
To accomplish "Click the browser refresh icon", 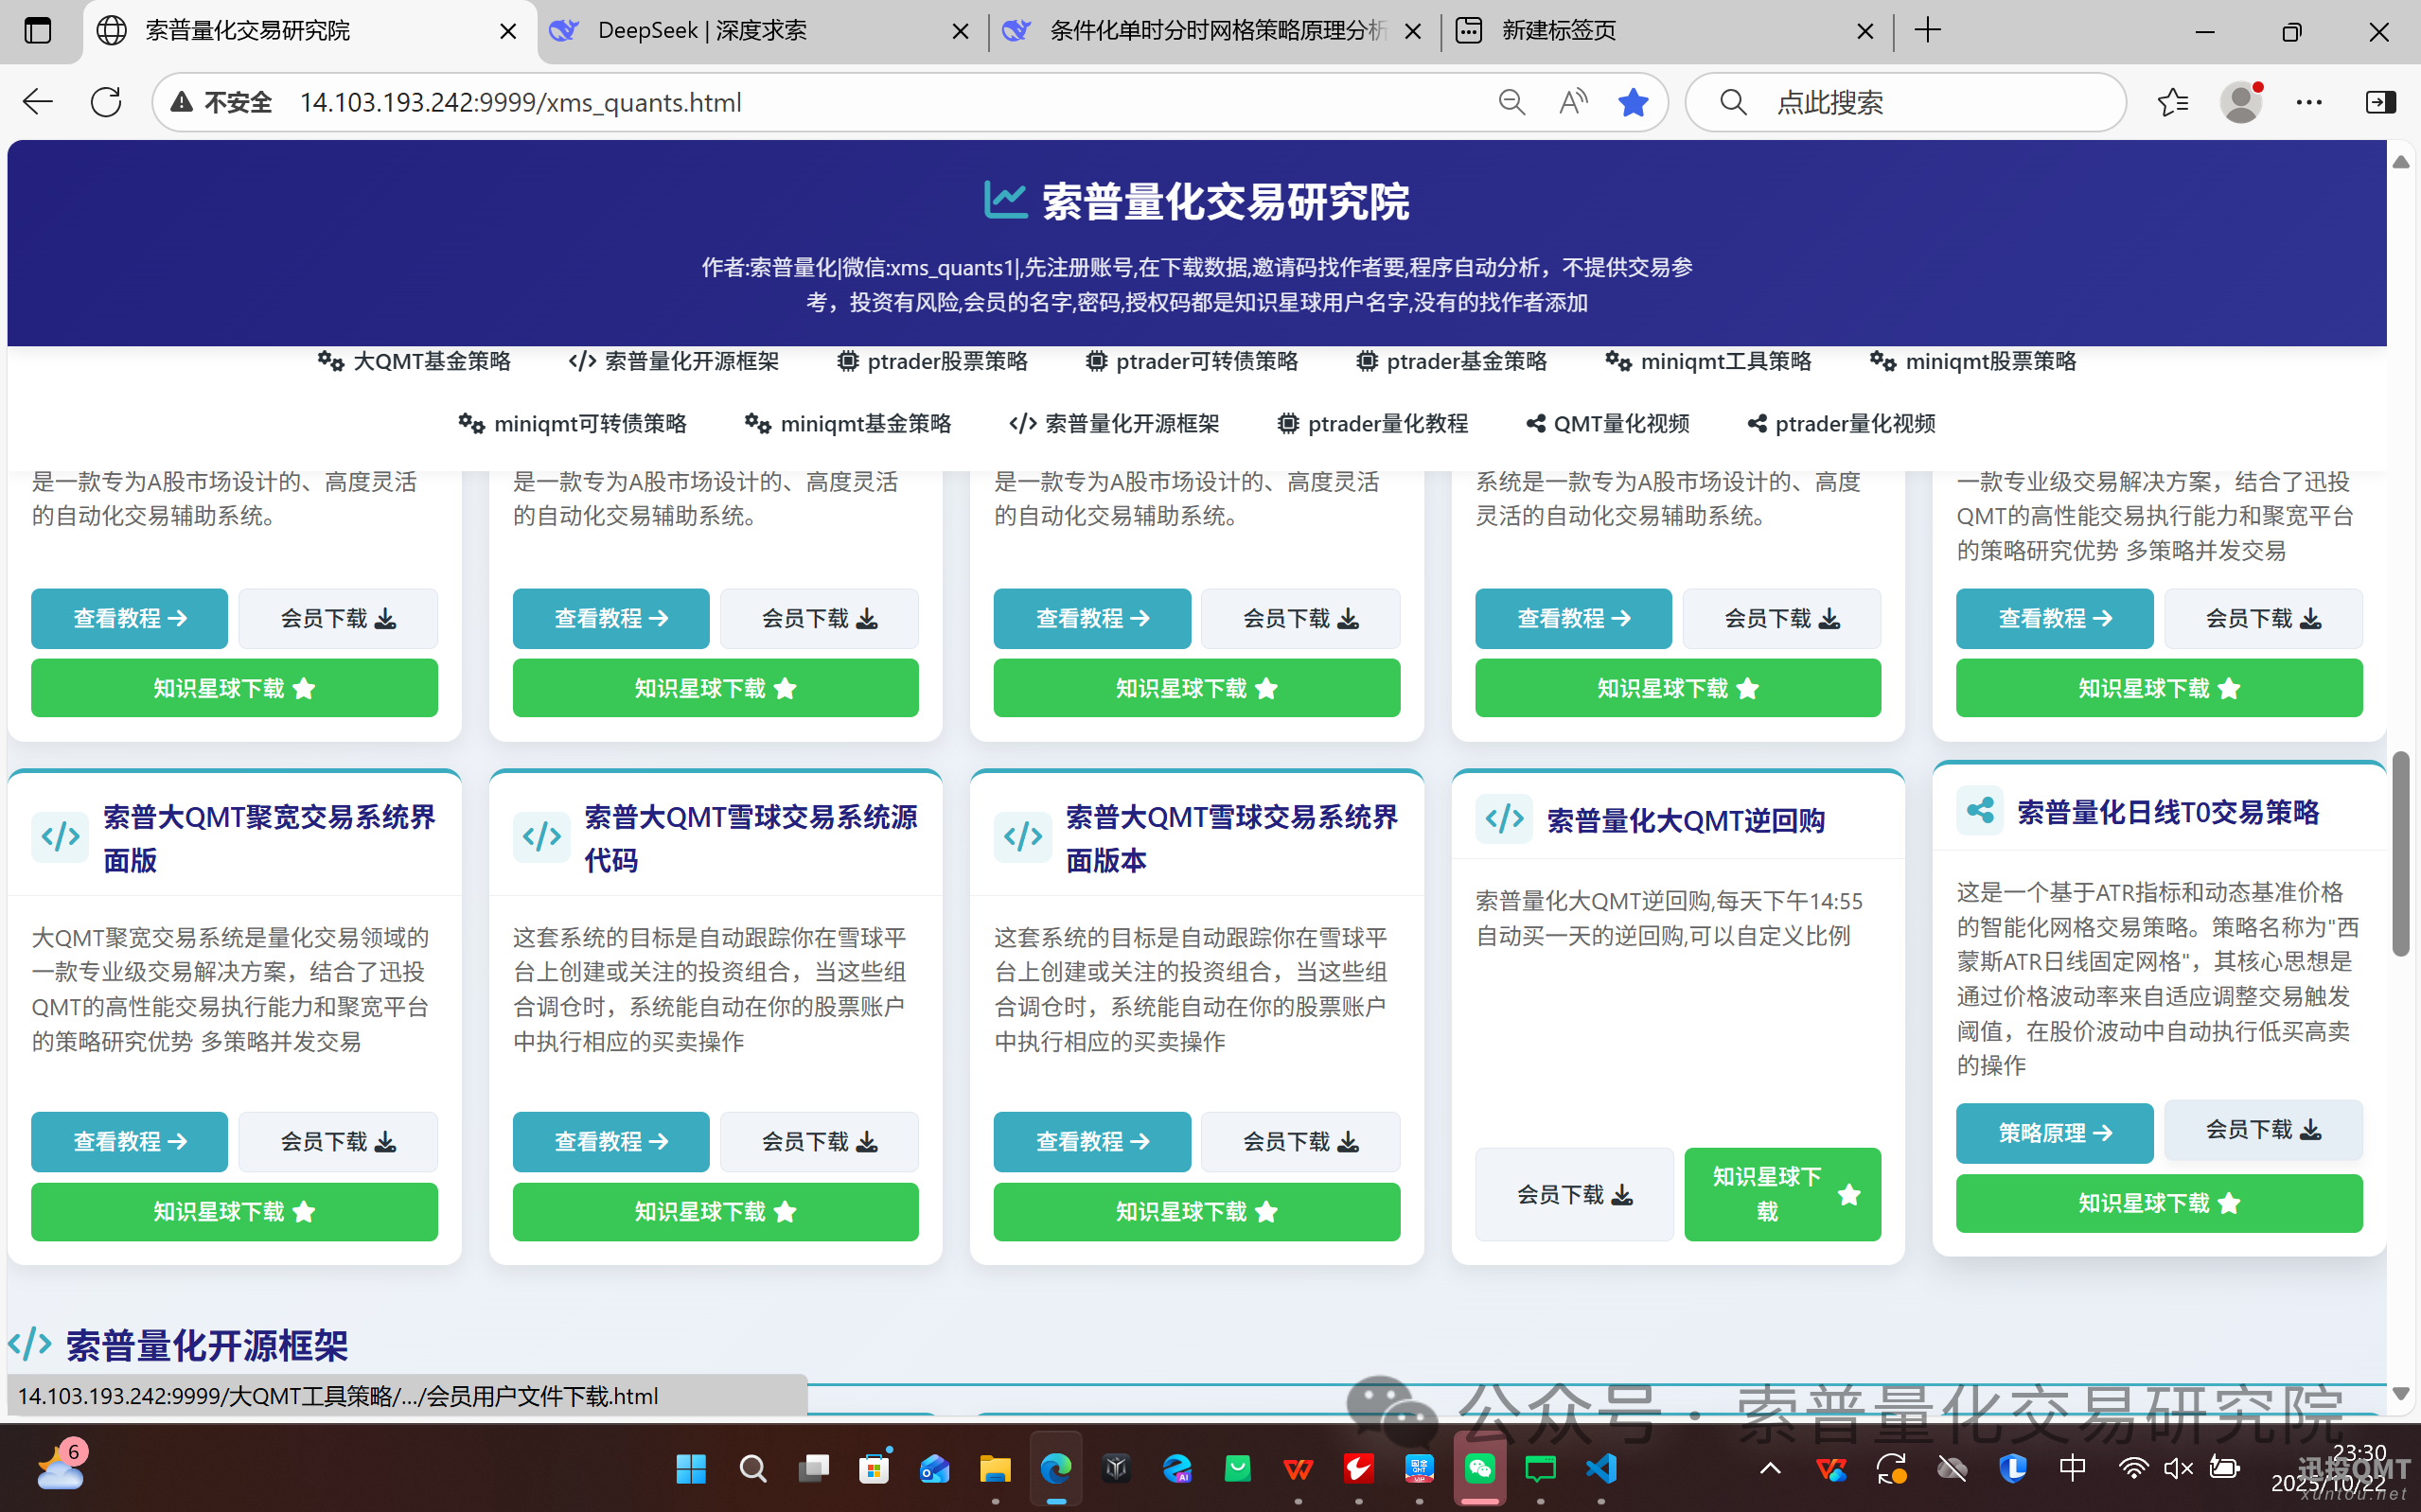I will click(x=106, y=102).
